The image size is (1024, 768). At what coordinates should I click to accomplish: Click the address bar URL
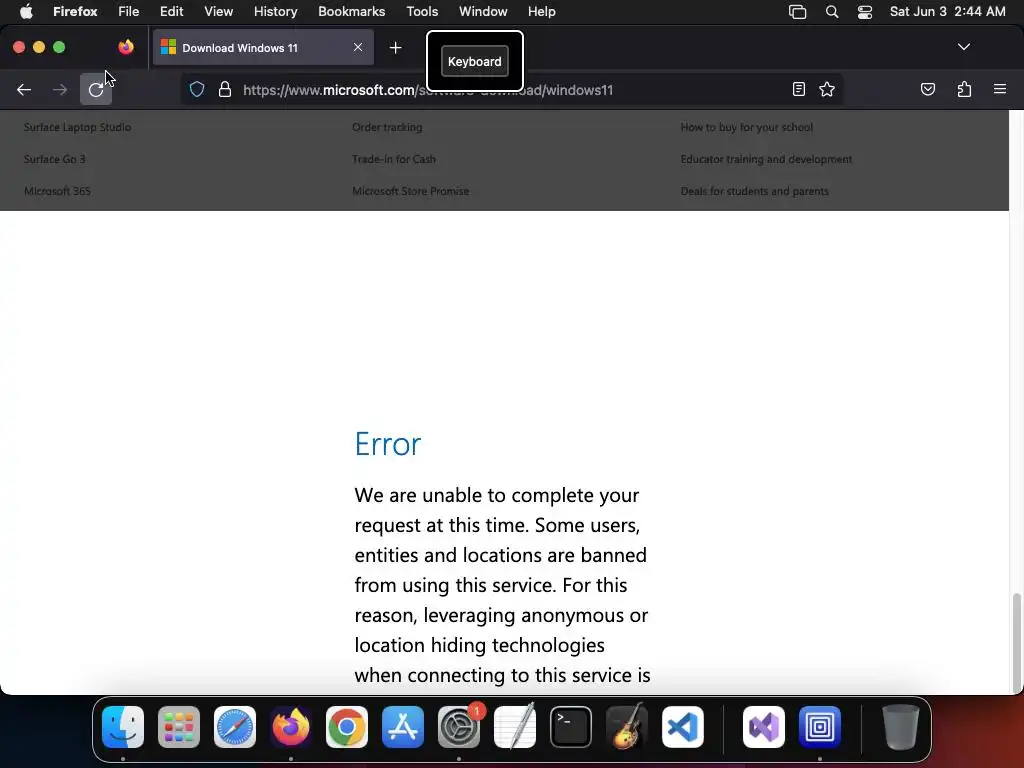click(x=428, y=90)
